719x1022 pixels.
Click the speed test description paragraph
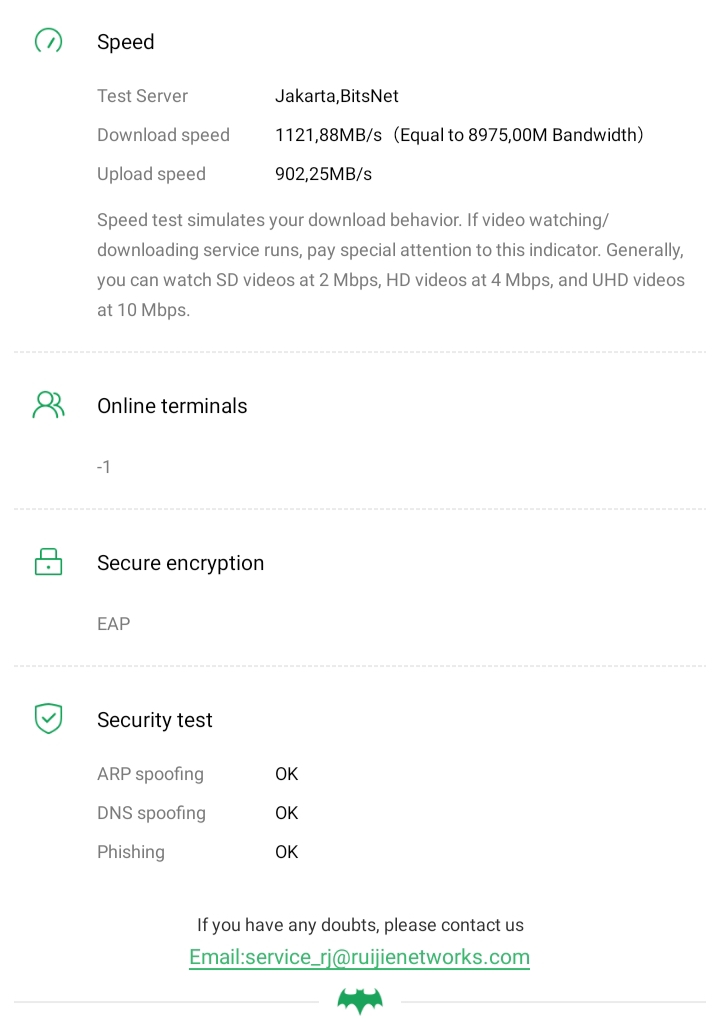pos(390,265)
